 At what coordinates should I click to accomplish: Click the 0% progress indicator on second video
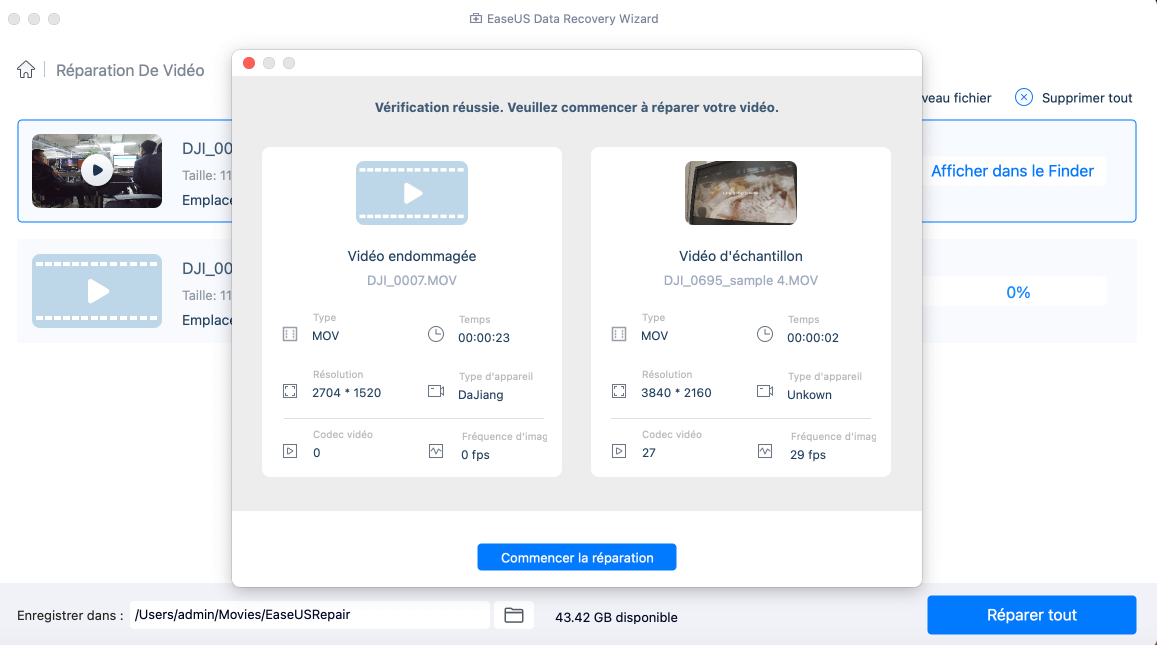pyautogui.click(x=1018, y=292)
